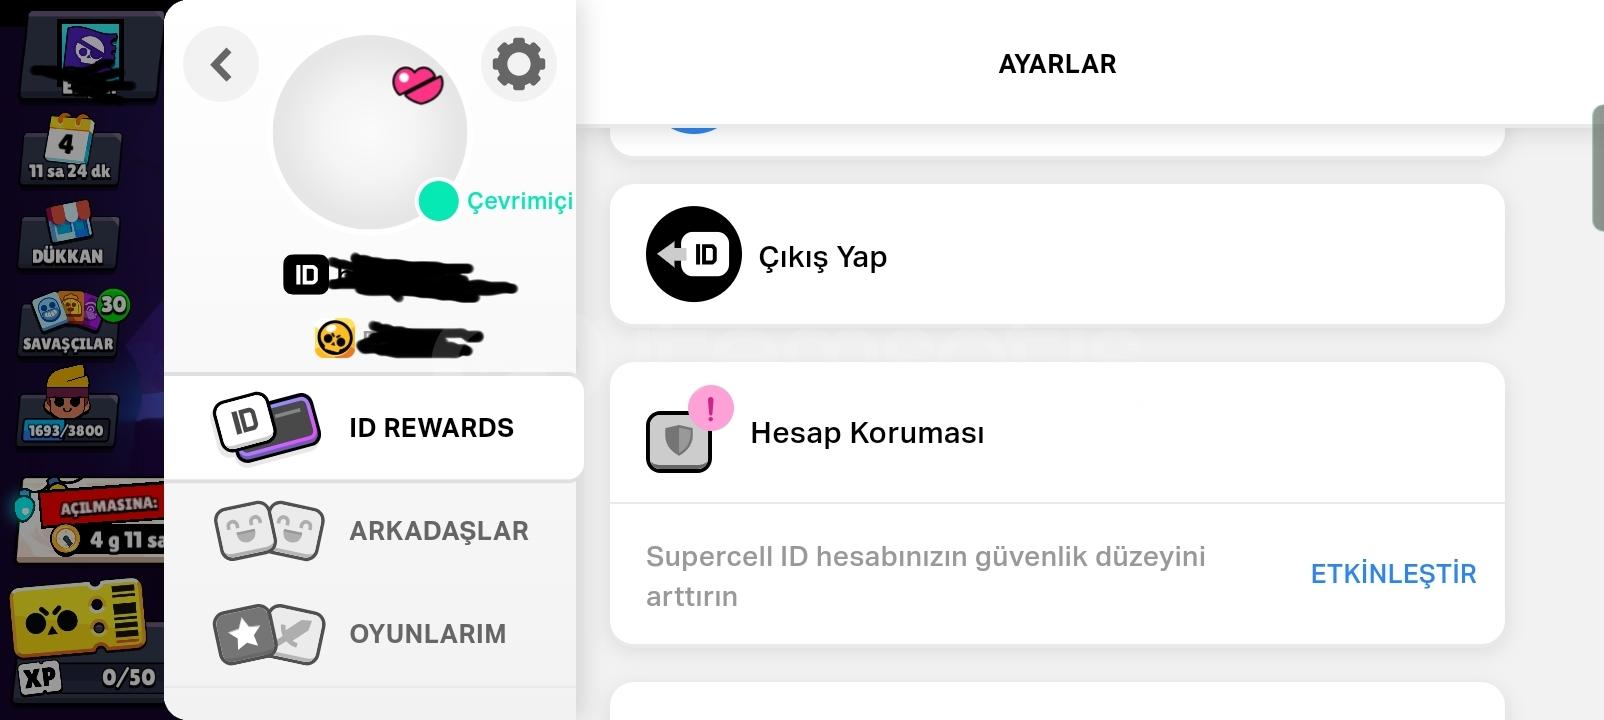Click the Hesap Koruması shield icon
Viewport: 1604px width, 720px height.
coord(679,440)
